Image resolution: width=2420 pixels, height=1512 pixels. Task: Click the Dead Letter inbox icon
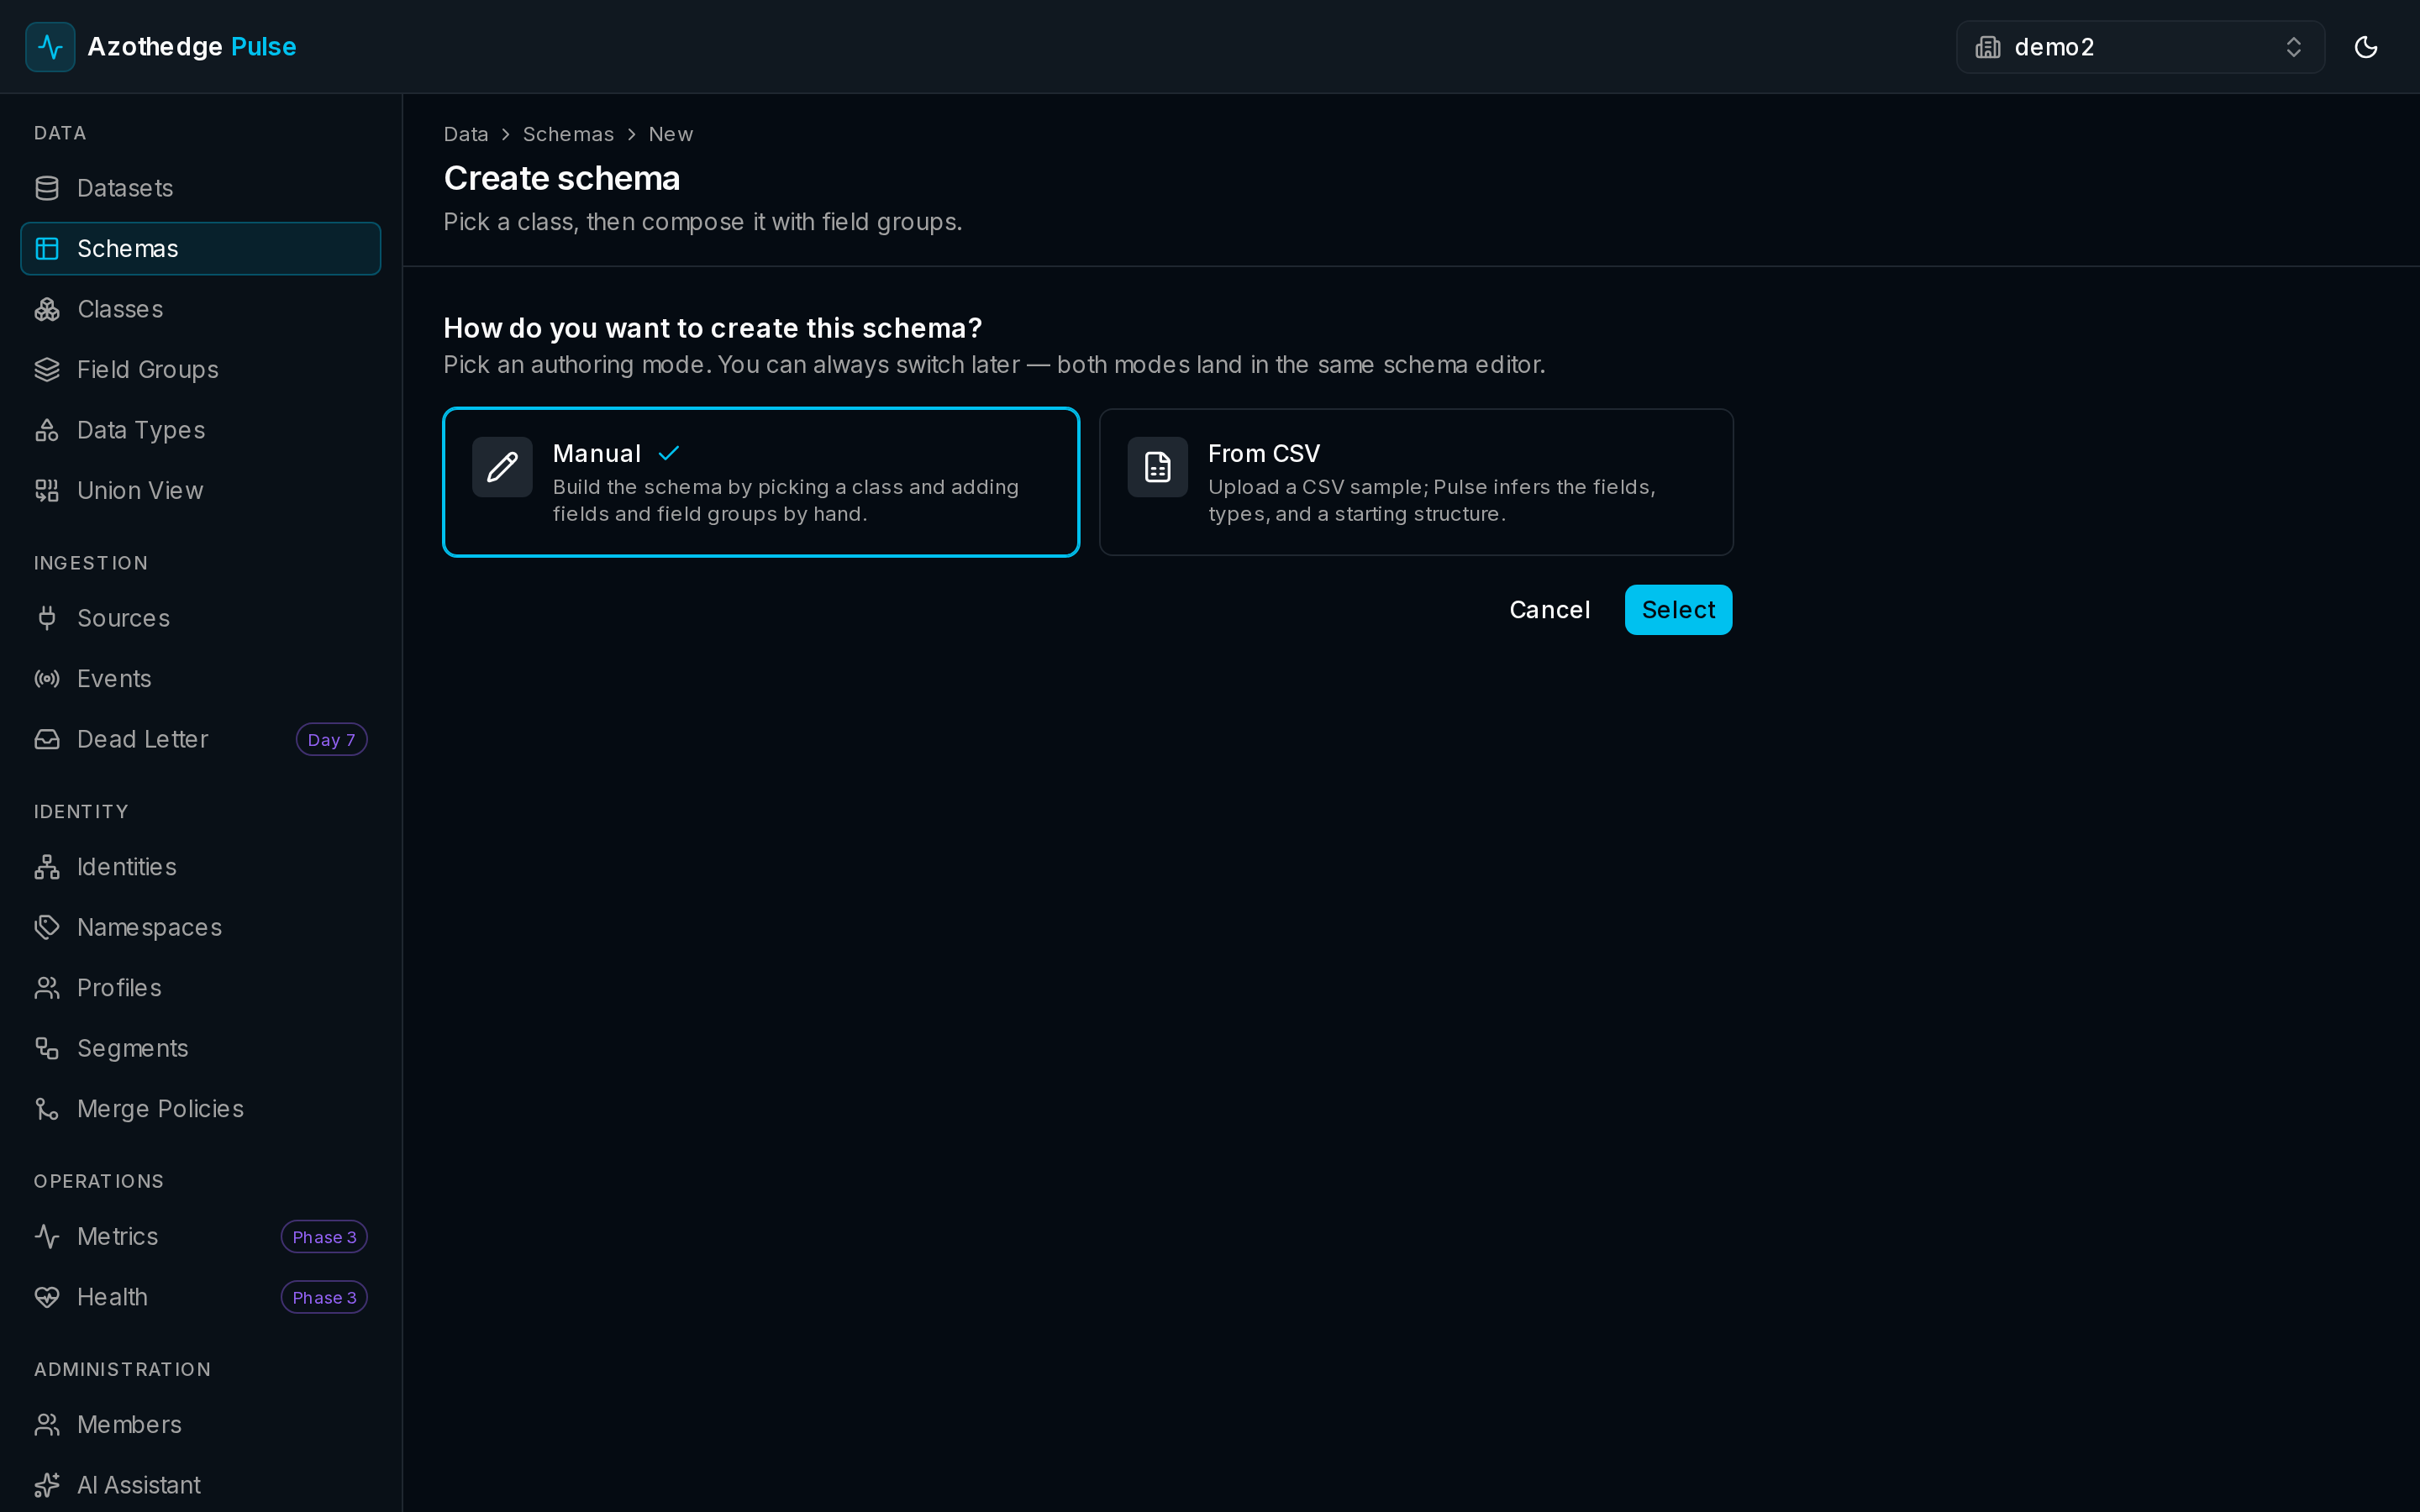click(47, 739)
